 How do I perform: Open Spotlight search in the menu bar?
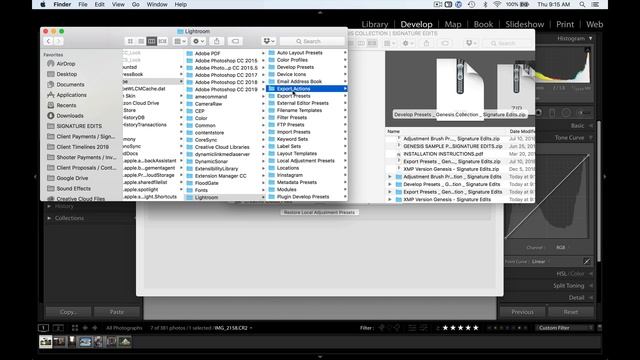coord(582,4)
